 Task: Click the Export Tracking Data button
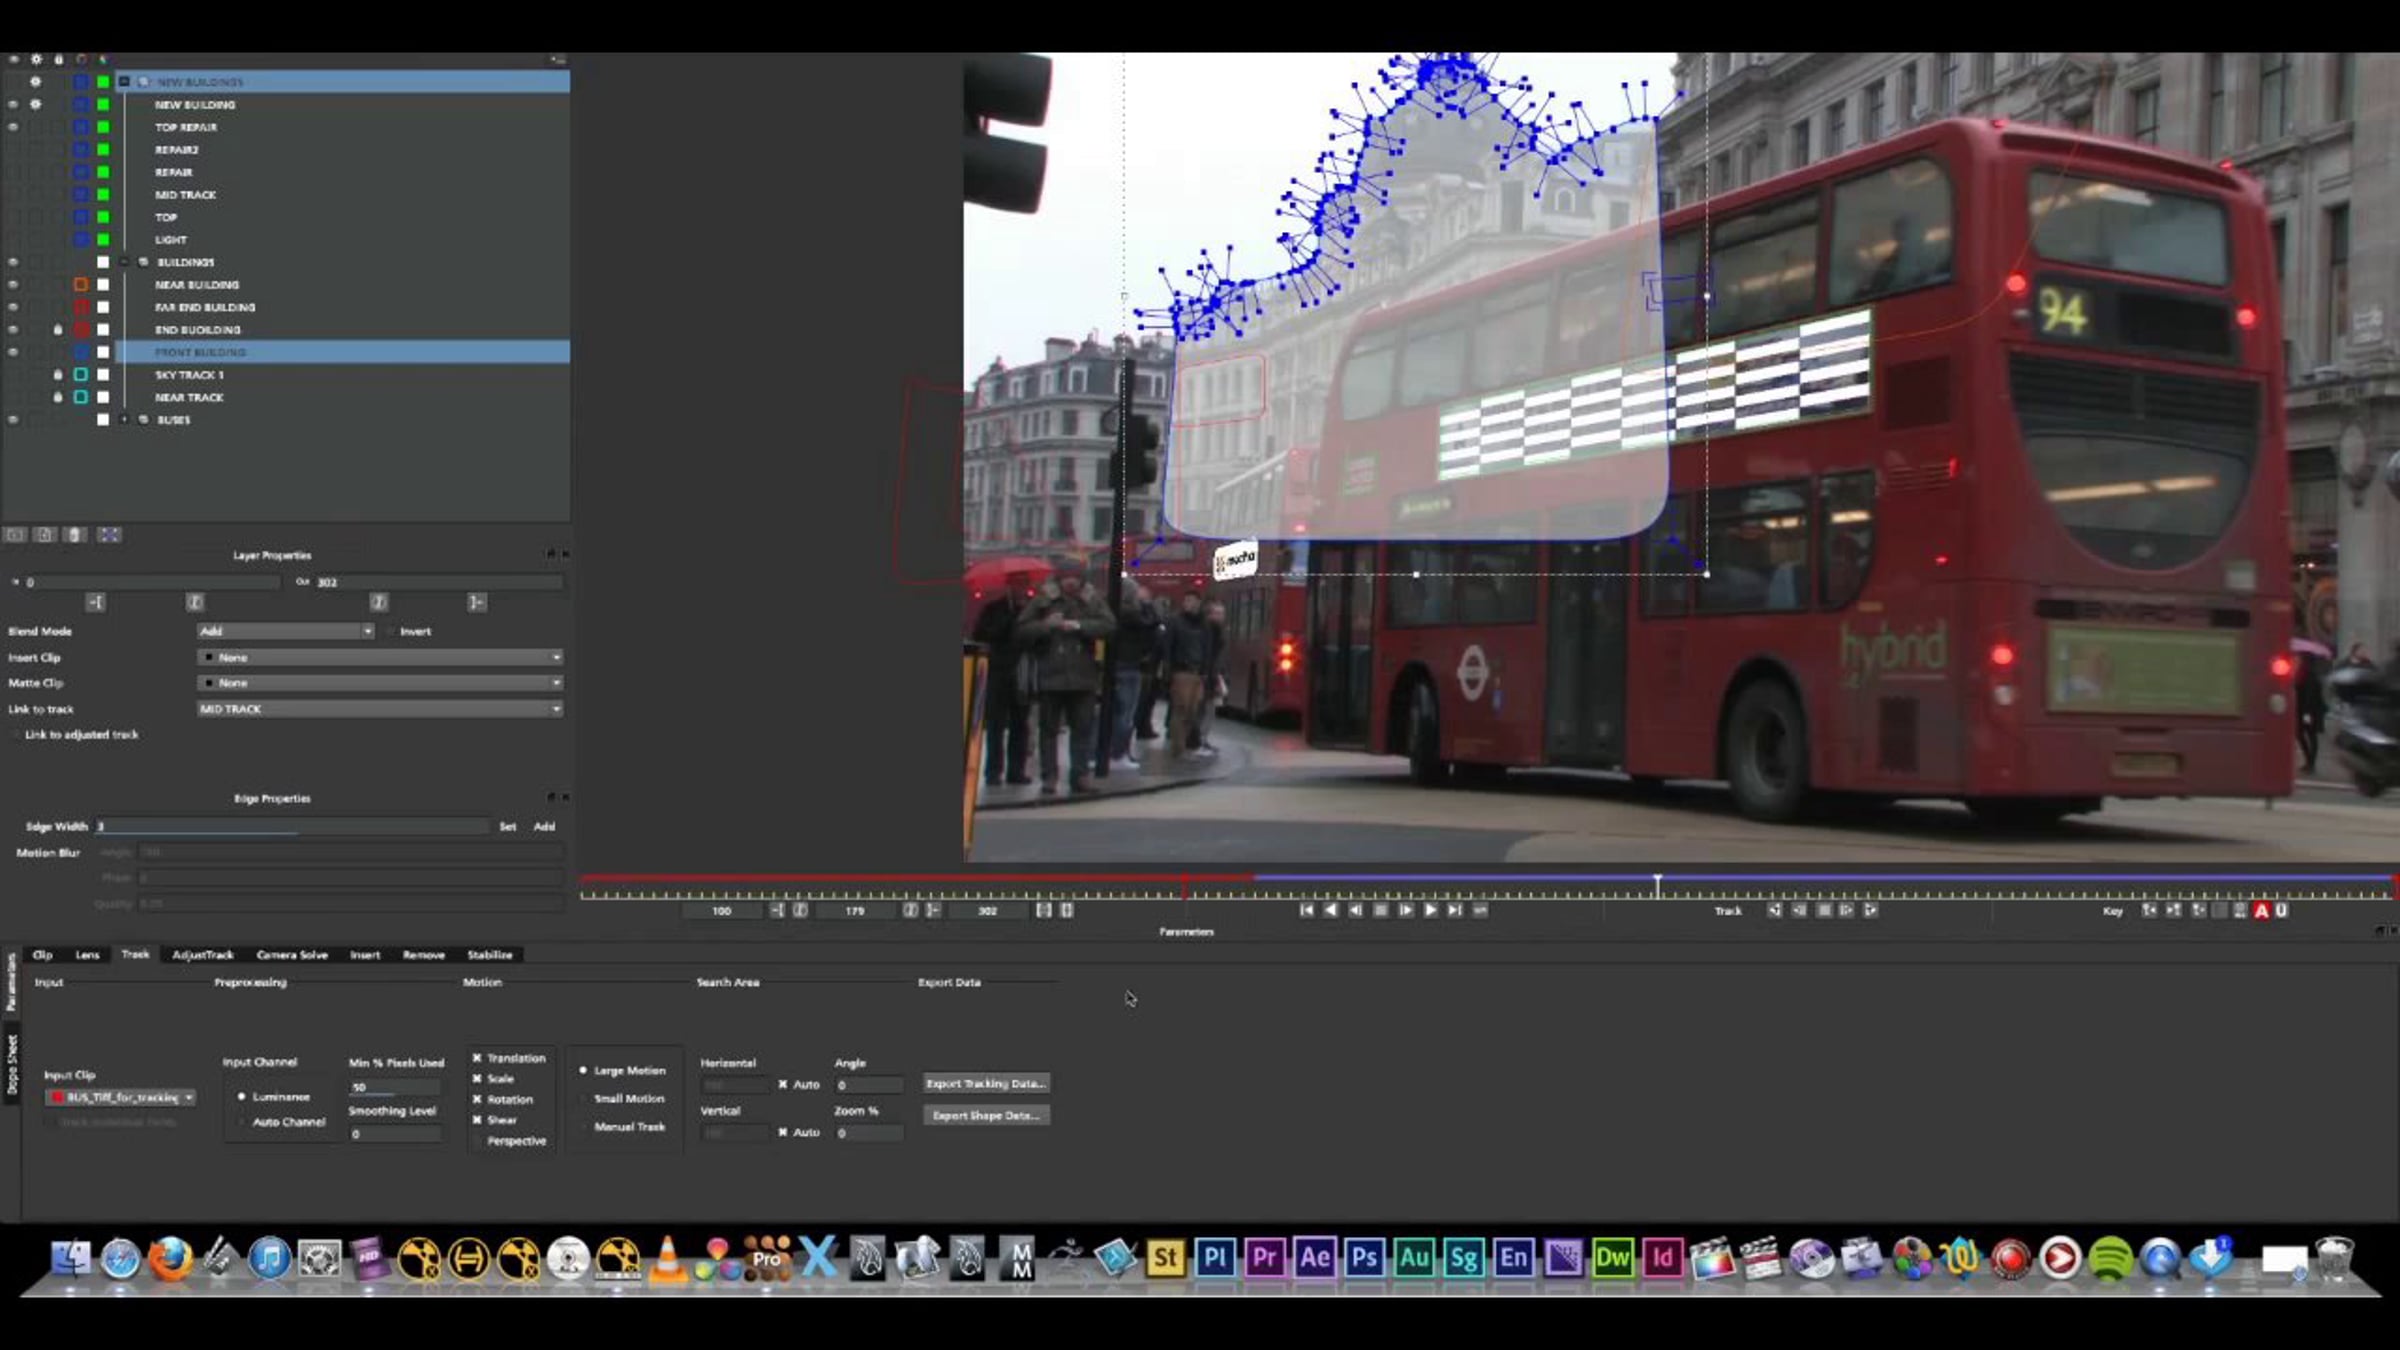tap(986, 1083)
